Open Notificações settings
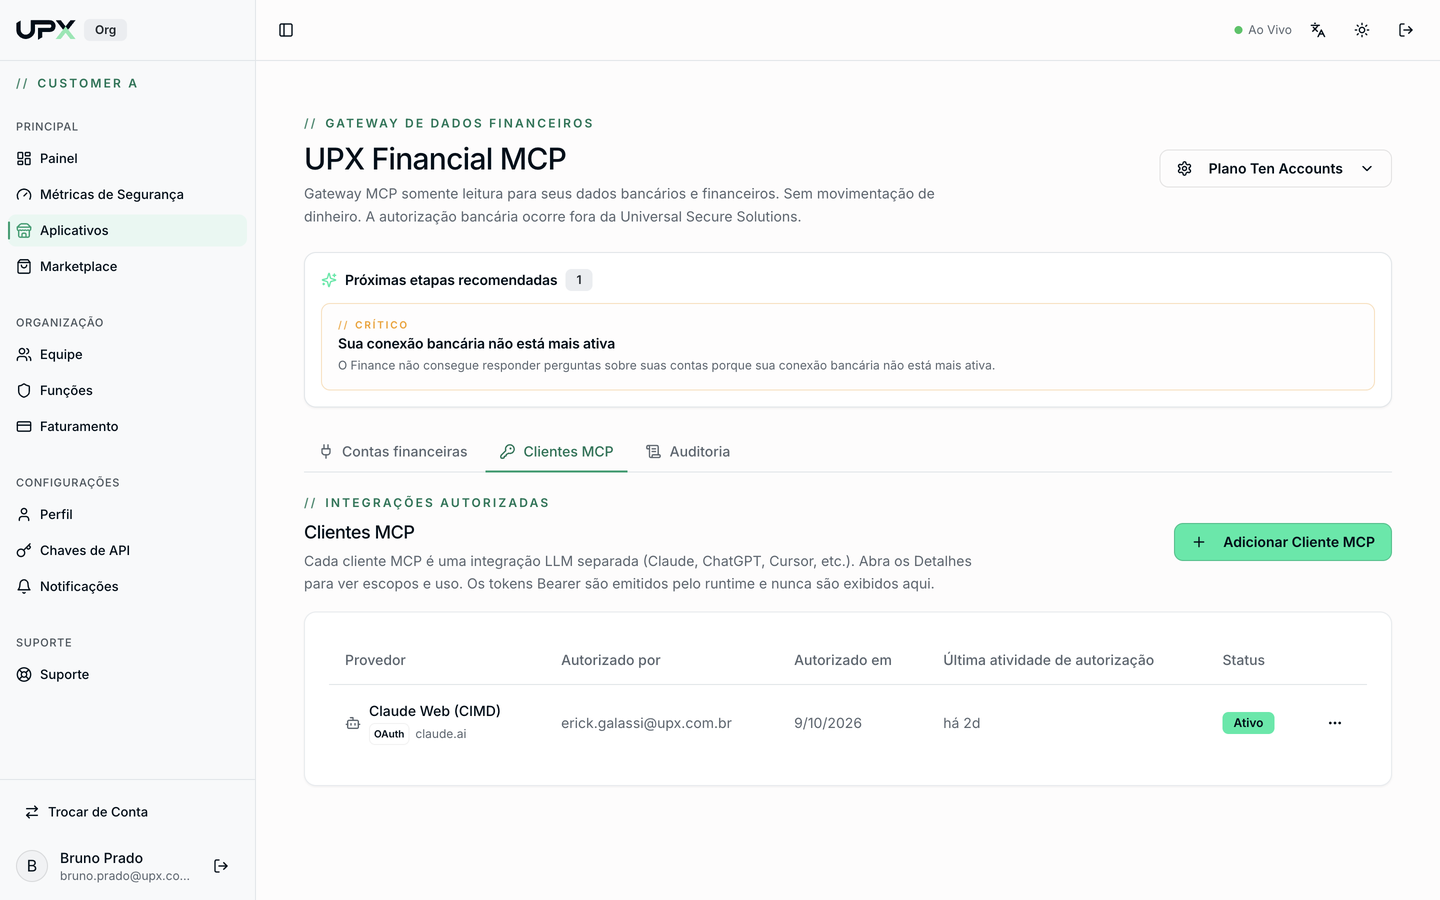Viewport: 1440px width, 900px height. pyautogui.click(x=127, y=586)
